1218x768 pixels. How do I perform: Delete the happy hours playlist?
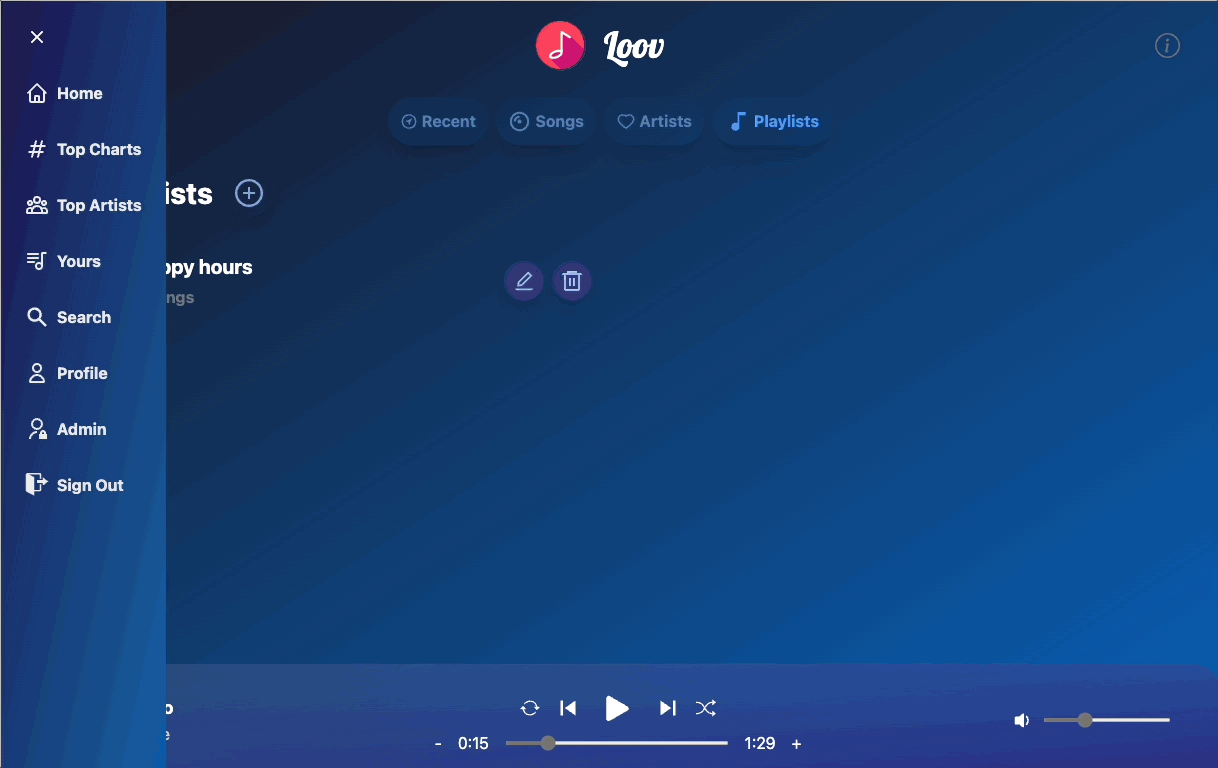click(x=572, y=281)
